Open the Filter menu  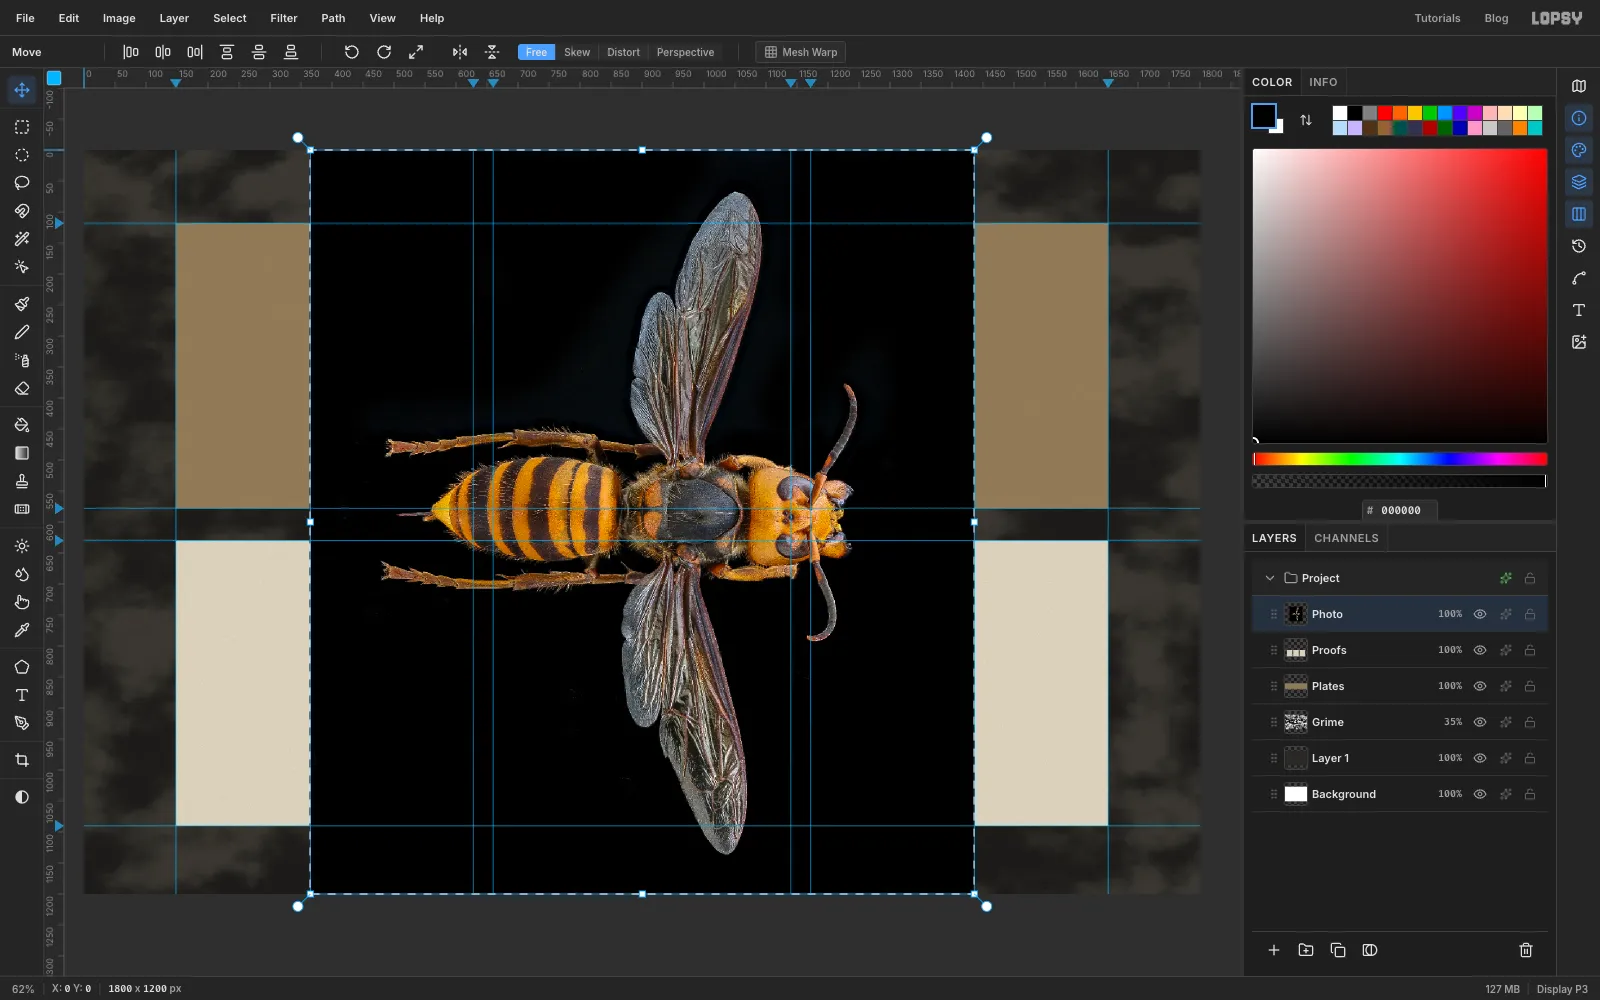point(284,18)
